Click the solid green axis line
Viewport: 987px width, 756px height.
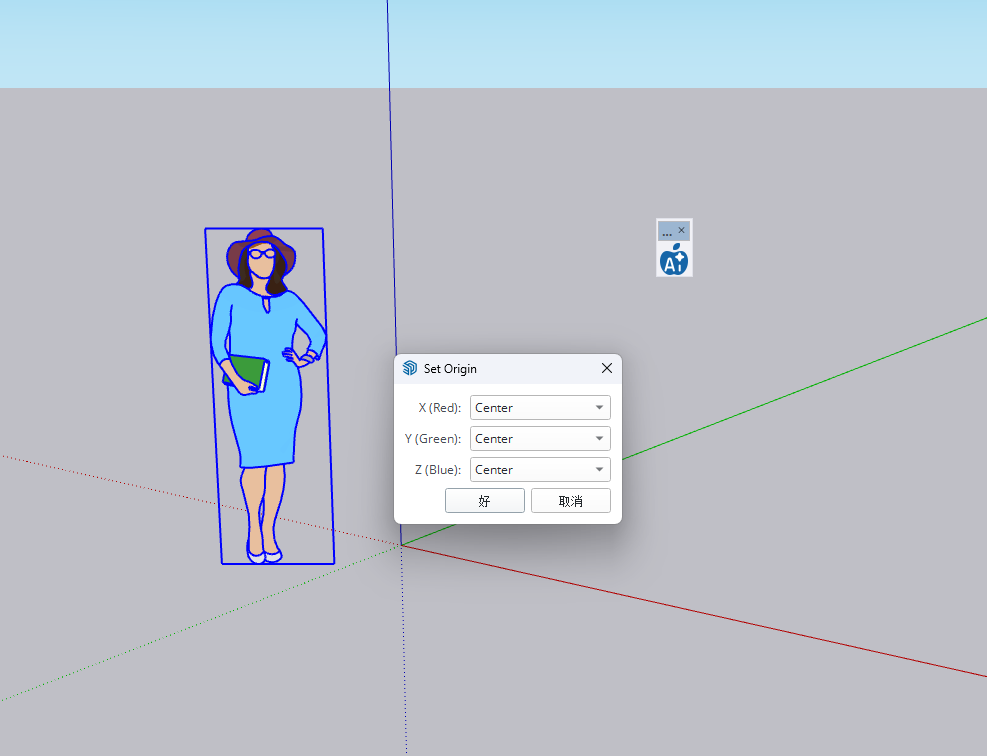(800, 389)
